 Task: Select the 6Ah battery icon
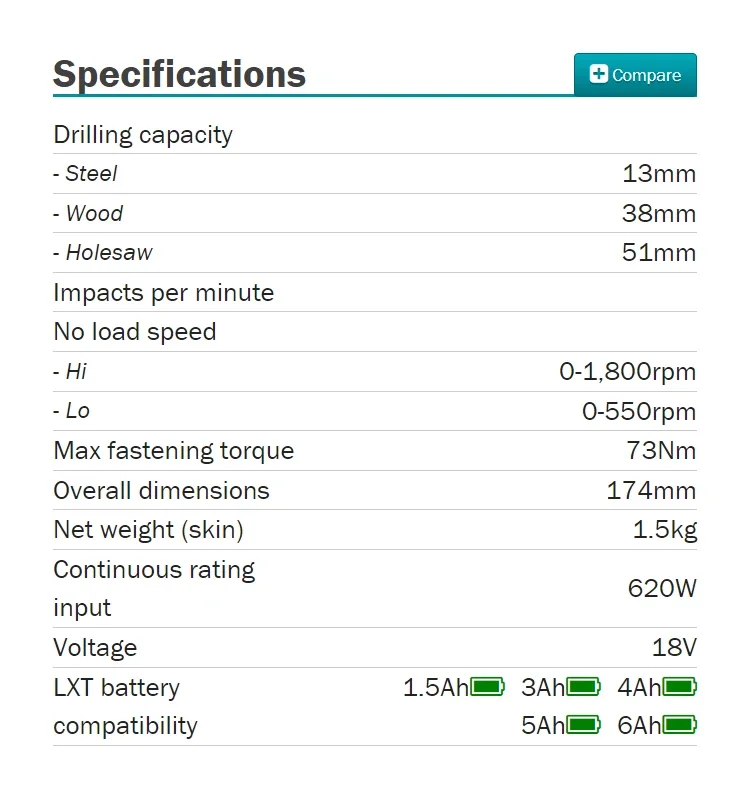click(679, 724)
